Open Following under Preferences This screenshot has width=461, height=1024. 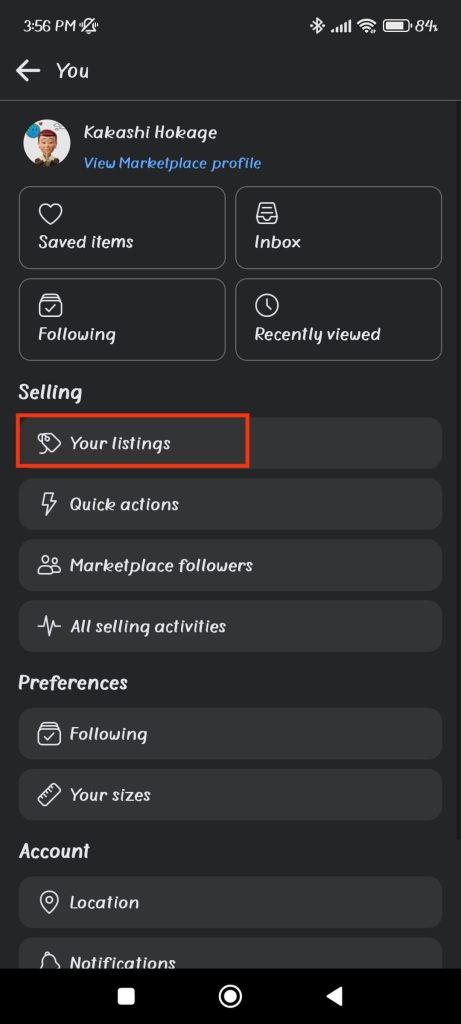pos(230,733)
